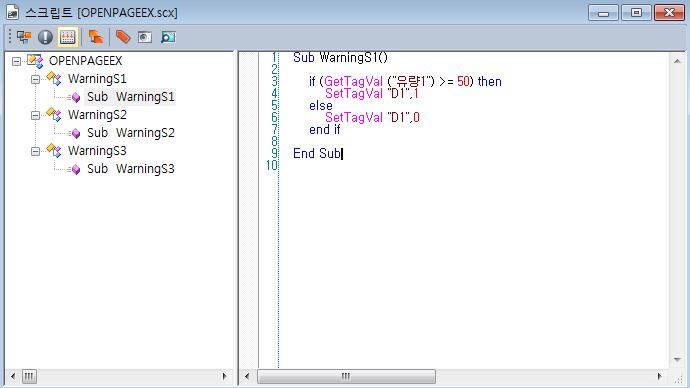Screen dimensions: 690x388
Task: Click line number 10 in the gutter
Action: pyautogui.click(x=272, y=165)
